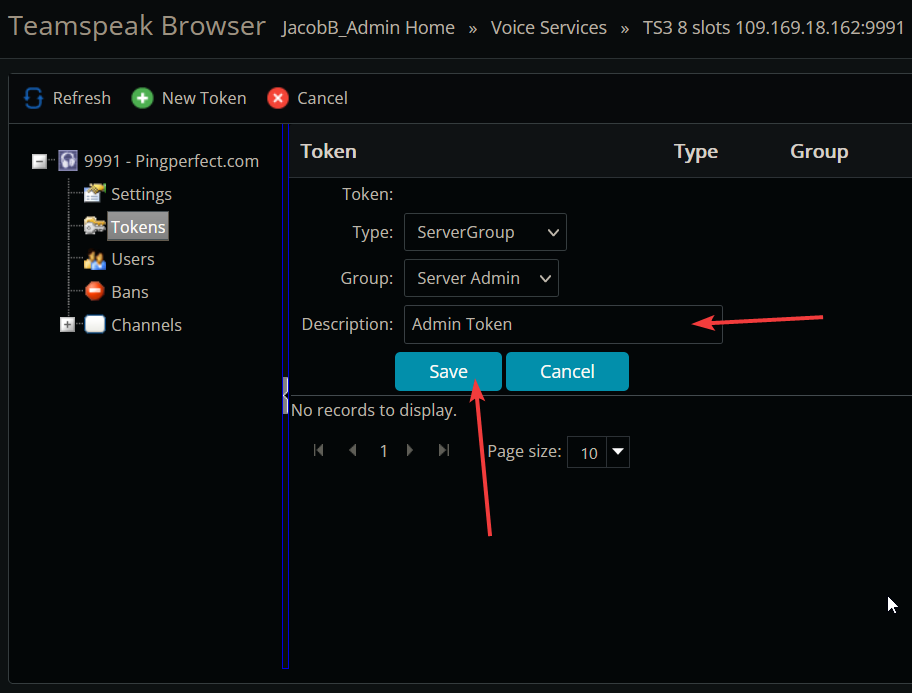Click the Description text field
The image size is (912, 693).
point(562,324)
